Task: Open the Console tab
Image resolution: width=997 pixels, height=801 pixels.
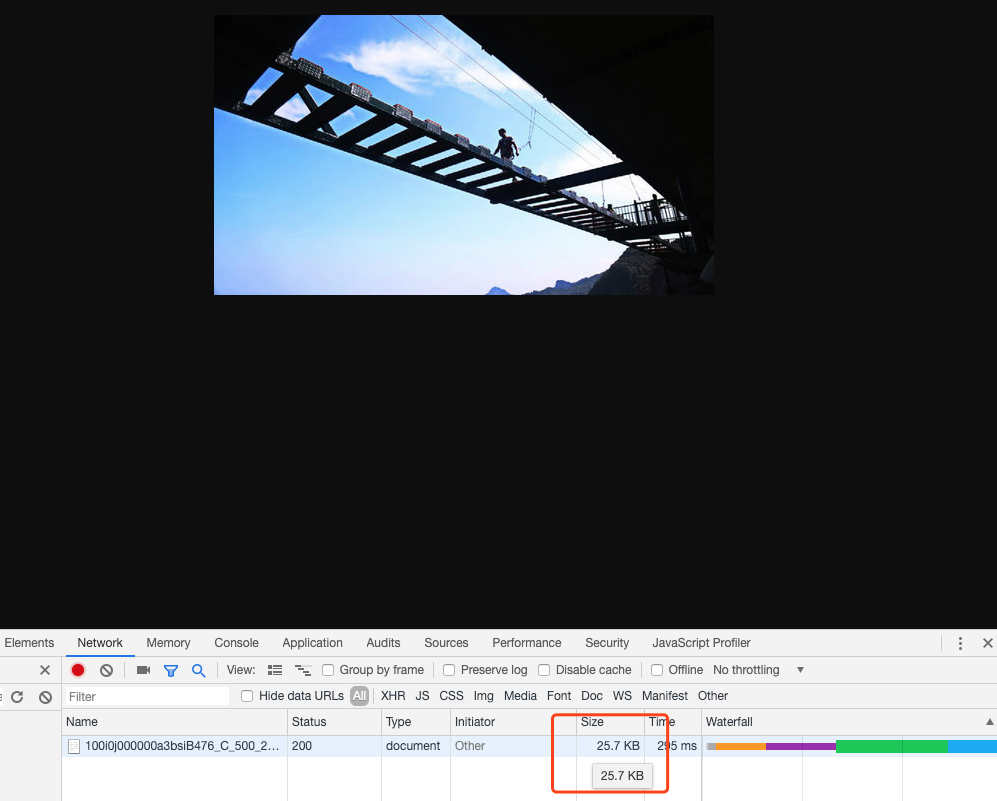Action: [237, 643]
